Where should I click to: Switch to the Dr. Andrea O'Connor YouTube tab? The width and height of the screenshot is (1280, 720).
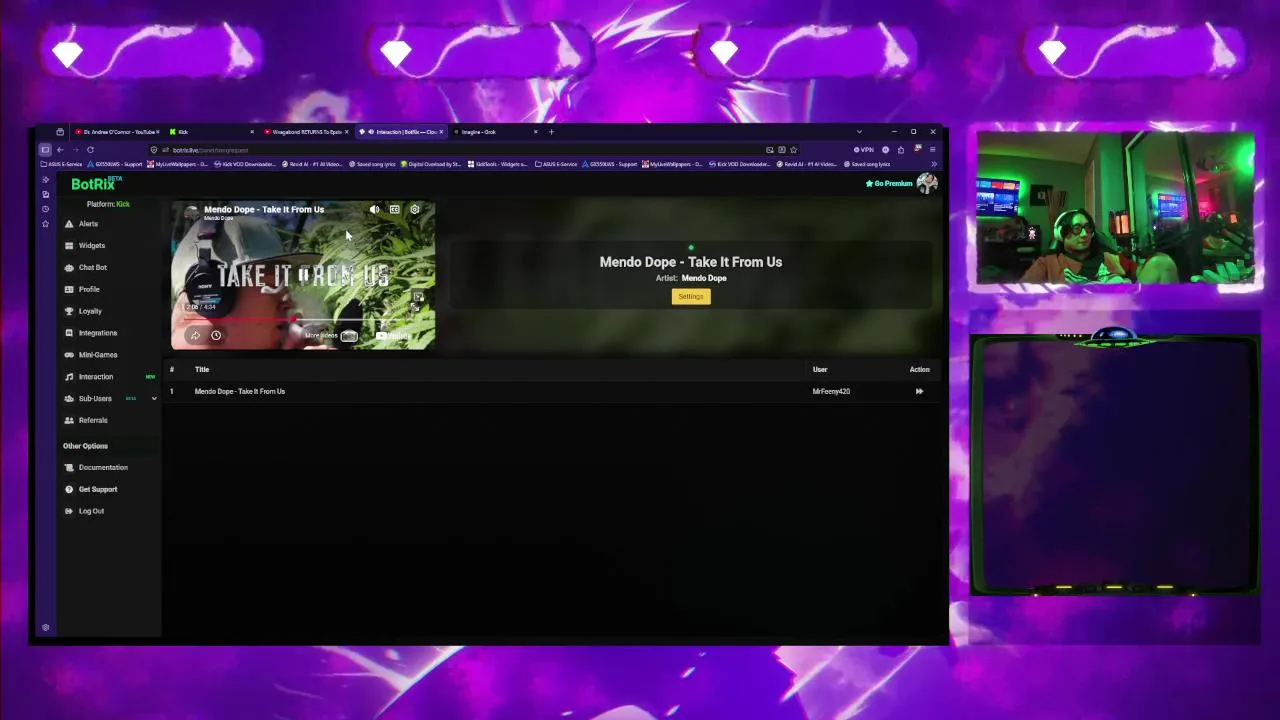point(117,132)
